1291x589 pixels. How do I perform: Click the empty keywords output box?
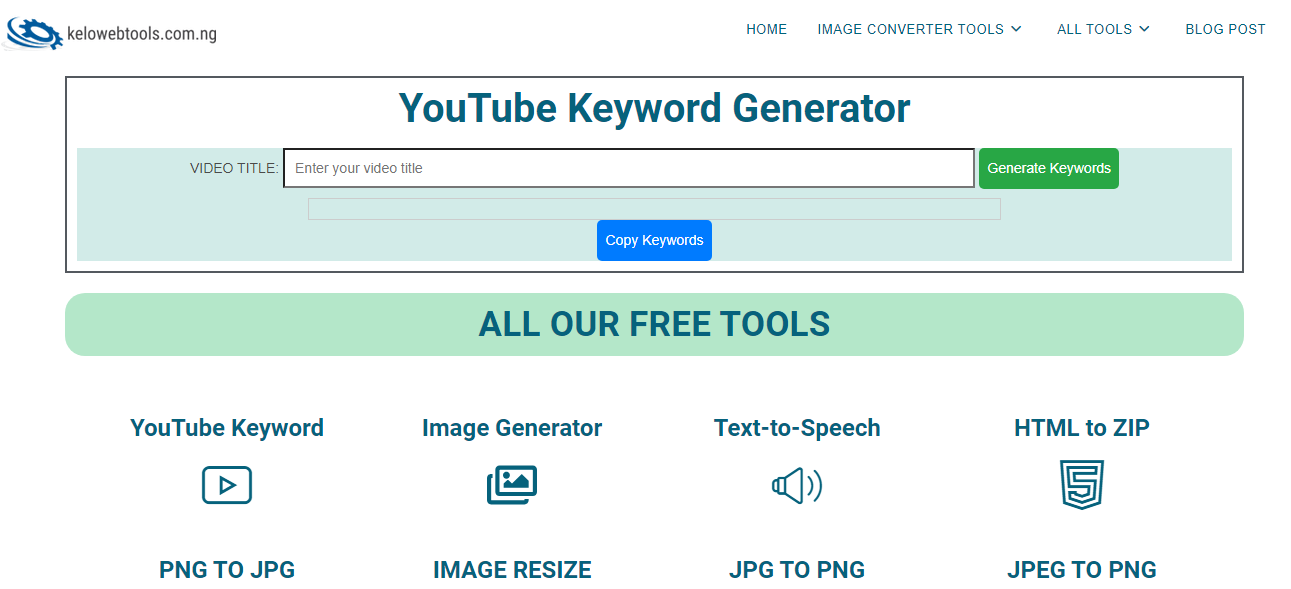[654, 209]
